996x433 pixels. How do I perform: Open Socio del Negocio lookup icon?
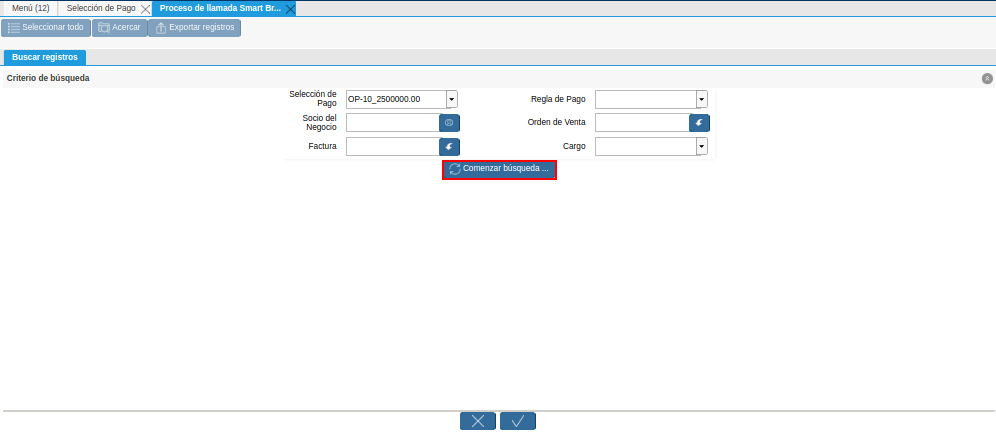[449, 123]
